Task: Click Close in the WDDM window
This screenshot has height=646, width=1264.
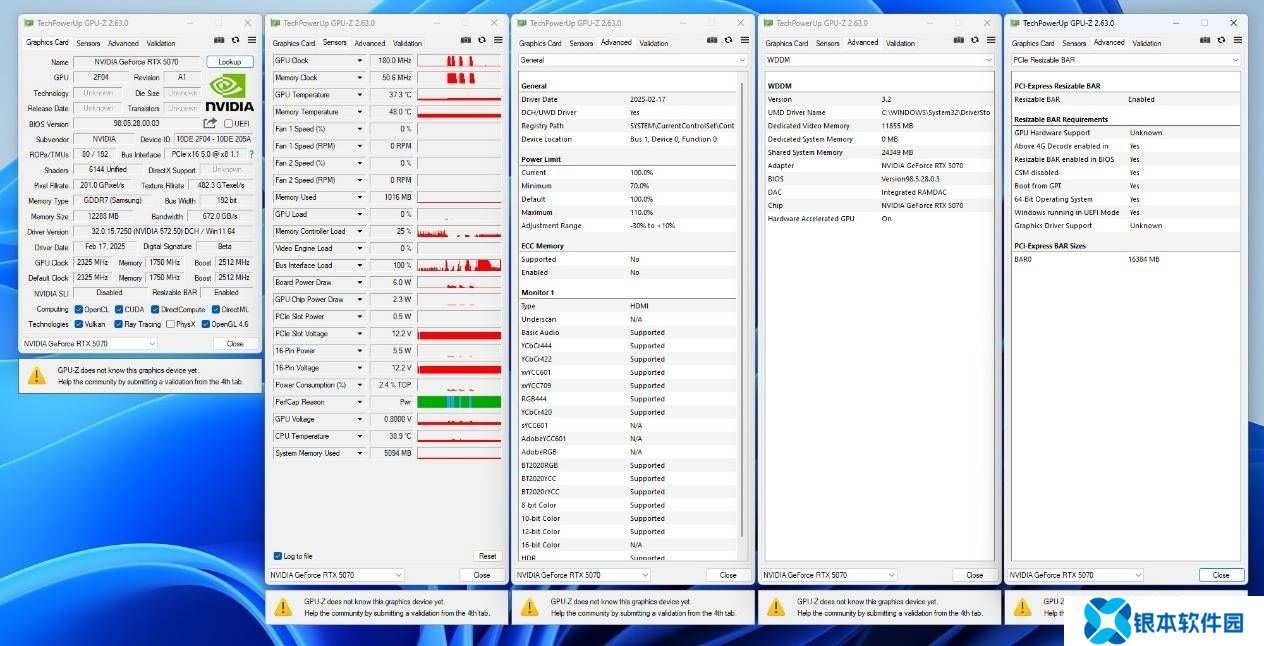Action: click(x=975, y=575)
